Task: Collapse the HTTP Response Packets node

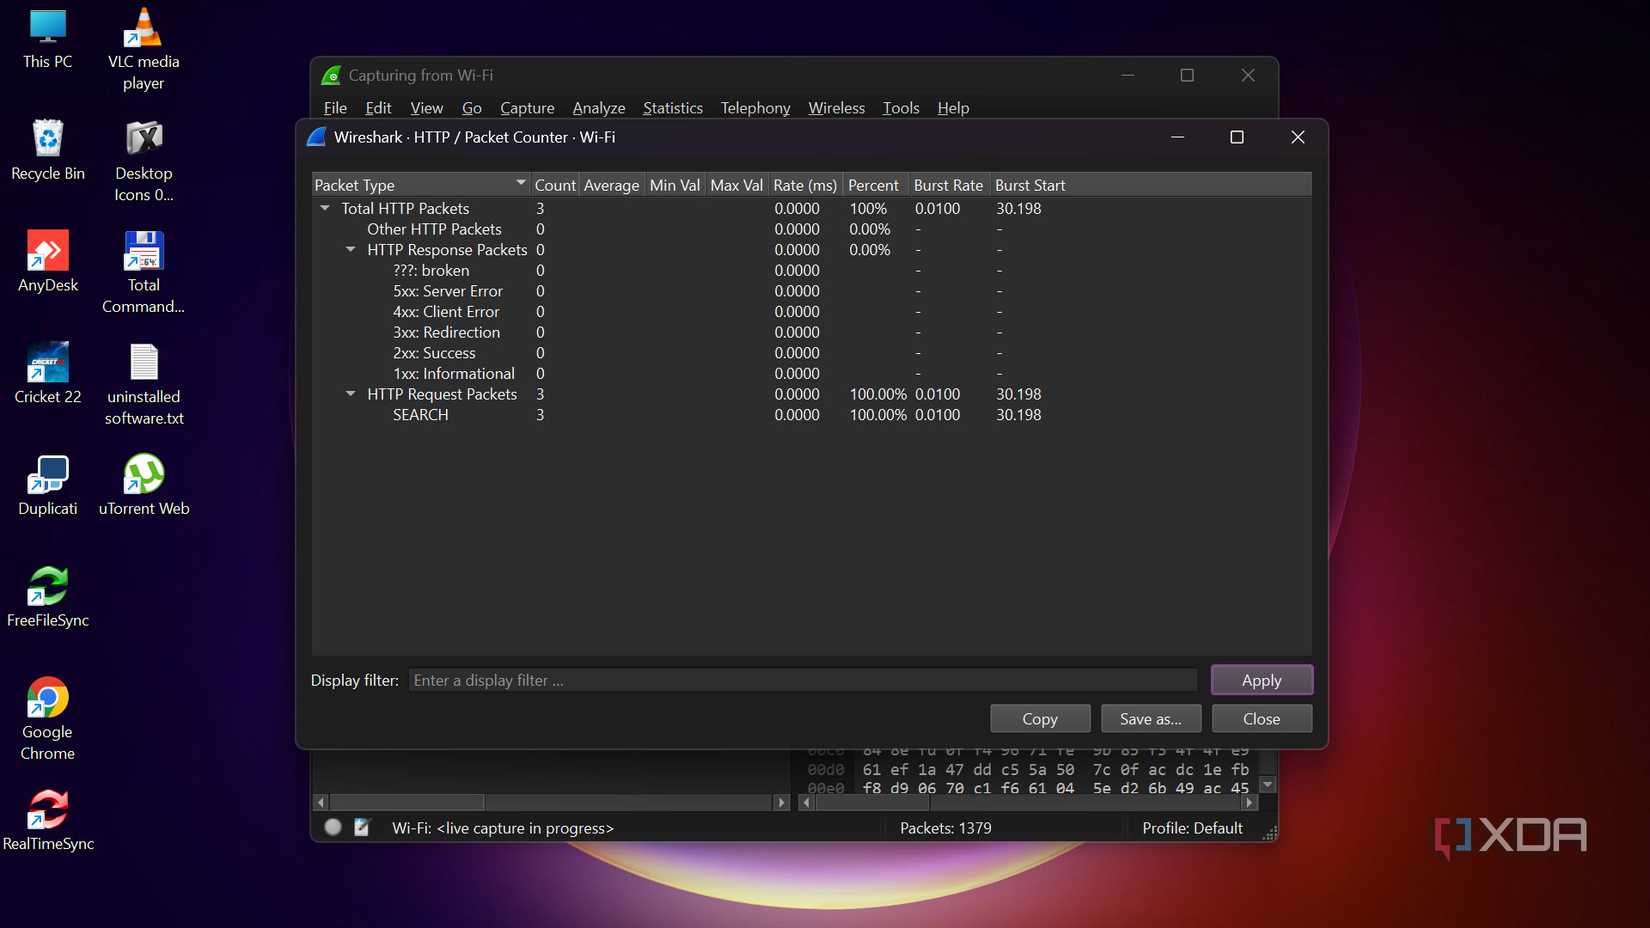Action: (x=351, y=250)
